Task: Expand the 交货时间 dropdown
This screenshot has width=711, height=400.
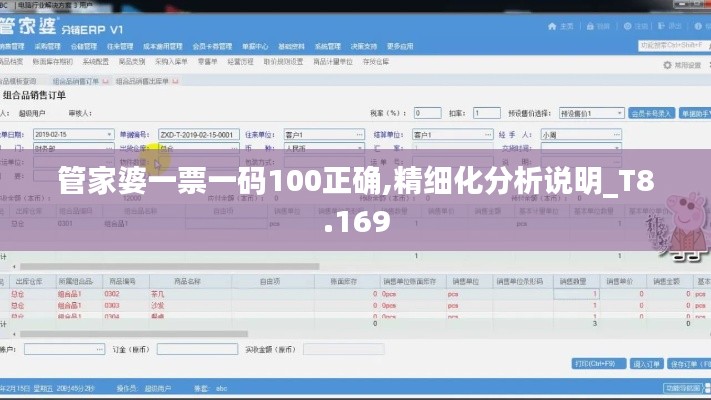Action: [x=617, y=148]
